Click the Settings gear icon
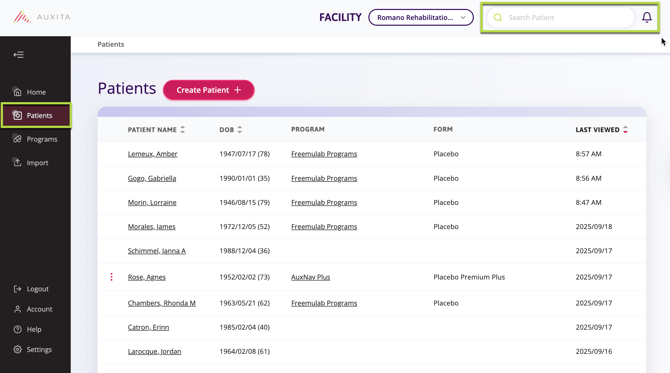670x373 pixels. 17,349
